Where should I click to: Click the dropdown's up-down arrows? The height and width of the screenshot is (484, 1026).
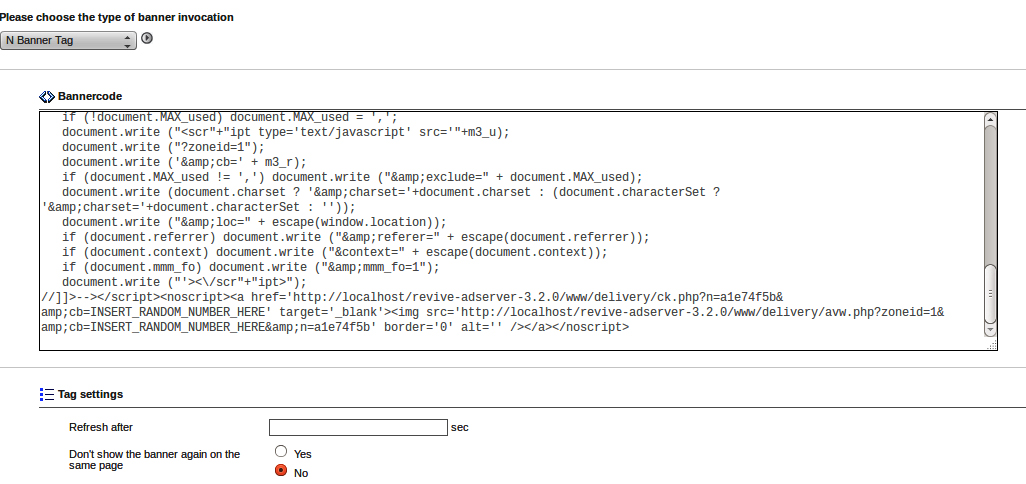pyautogui.click(x=127, y=40)
